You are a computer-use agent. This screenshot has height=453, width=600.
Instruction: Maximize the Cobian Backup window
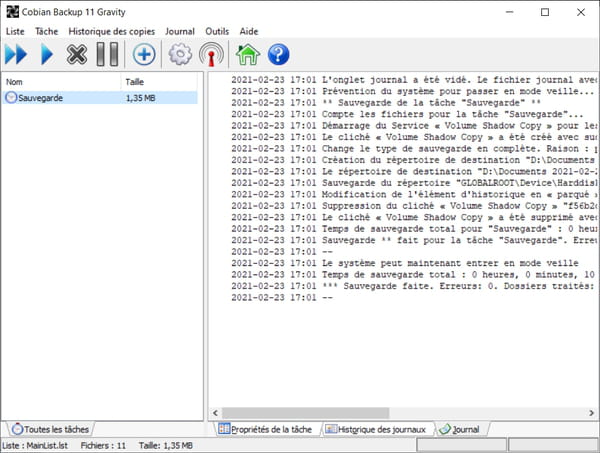(x=545, y=12)
